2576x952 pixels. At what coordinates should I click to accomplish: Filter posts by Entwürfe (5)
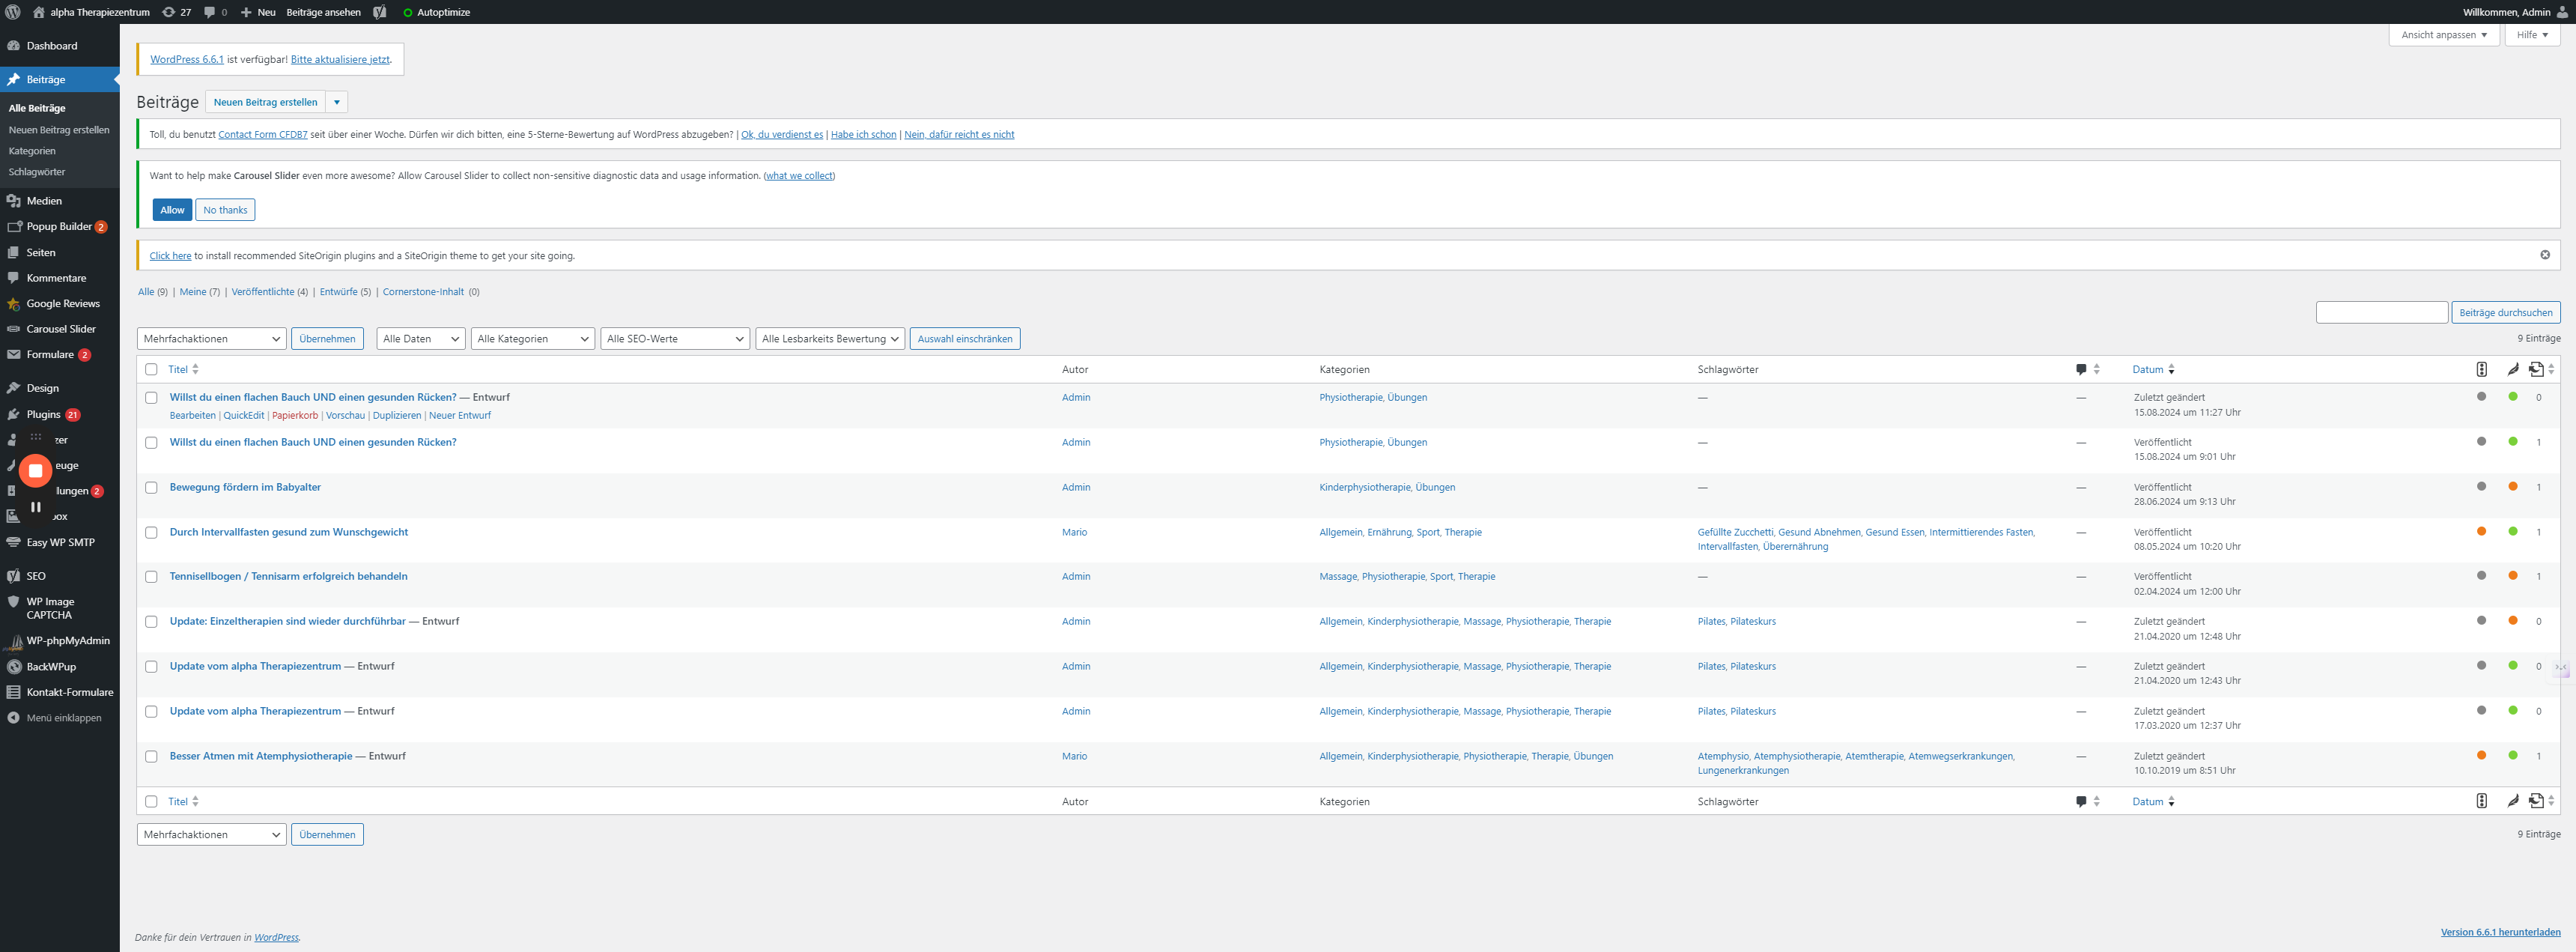(345, 292)
